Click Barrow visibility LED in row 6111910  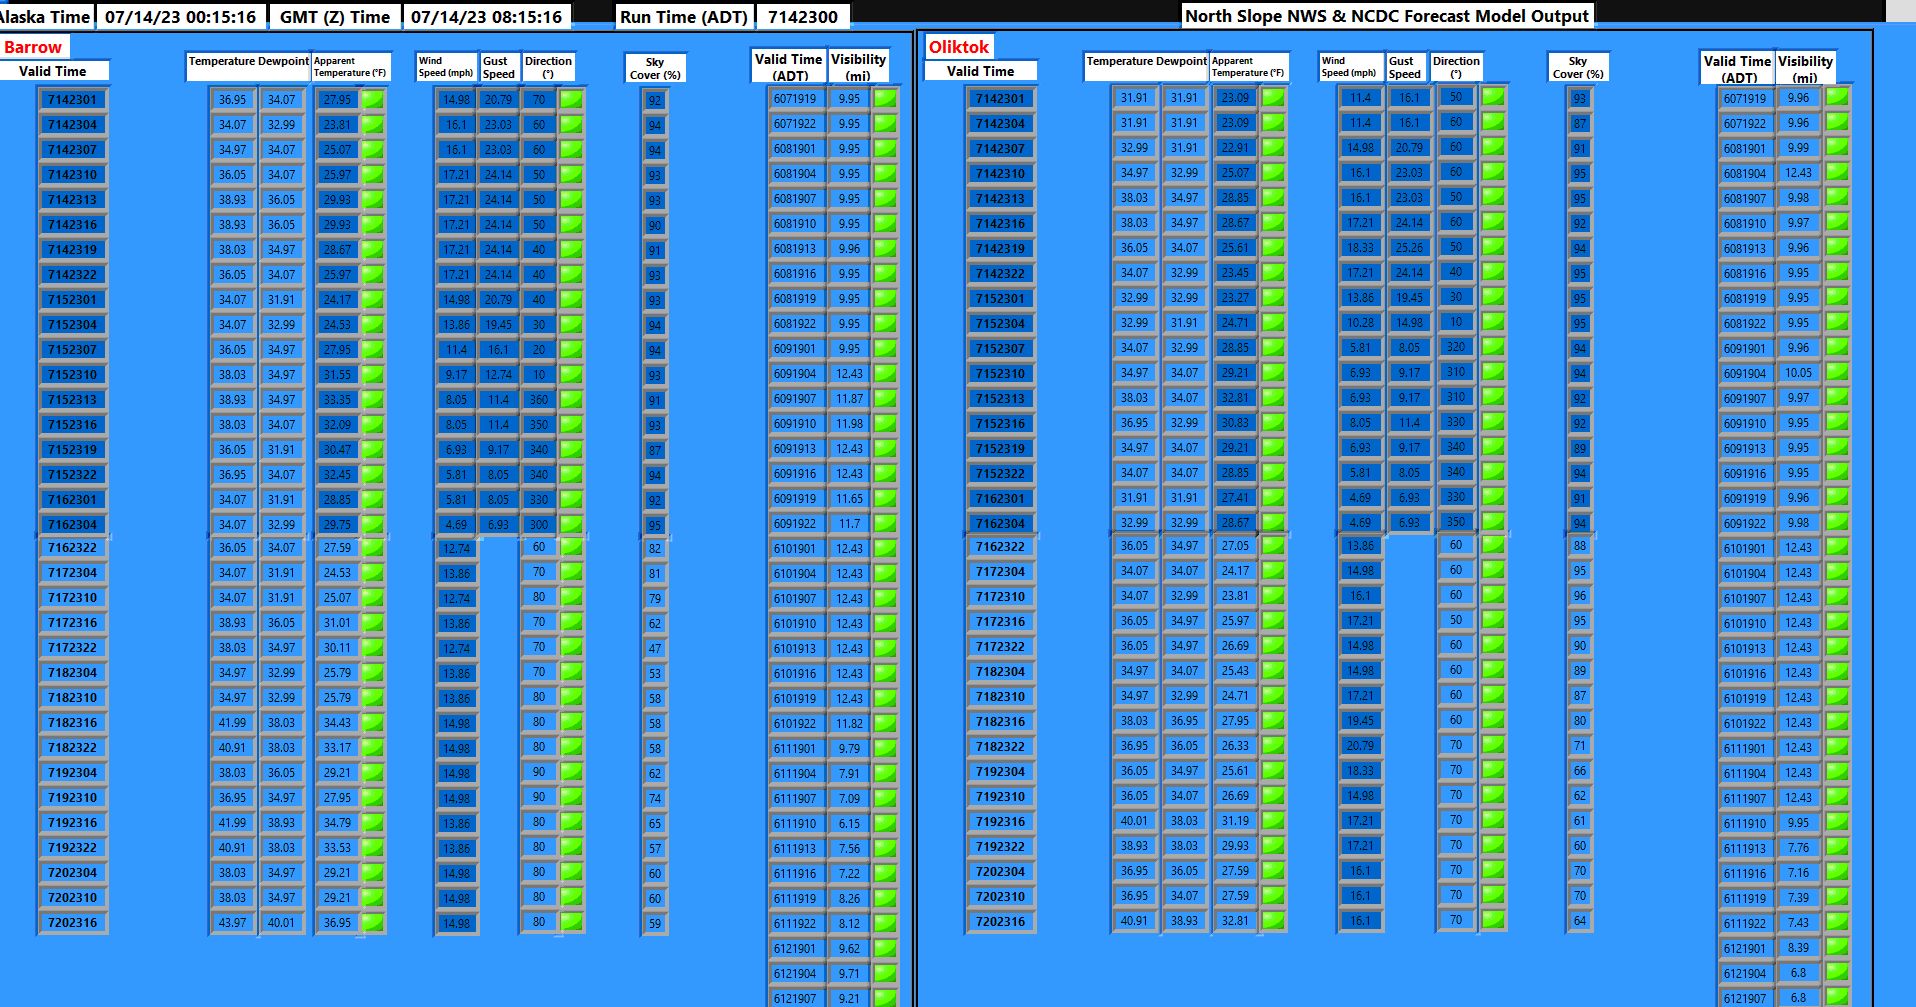(x=885, y=823)
